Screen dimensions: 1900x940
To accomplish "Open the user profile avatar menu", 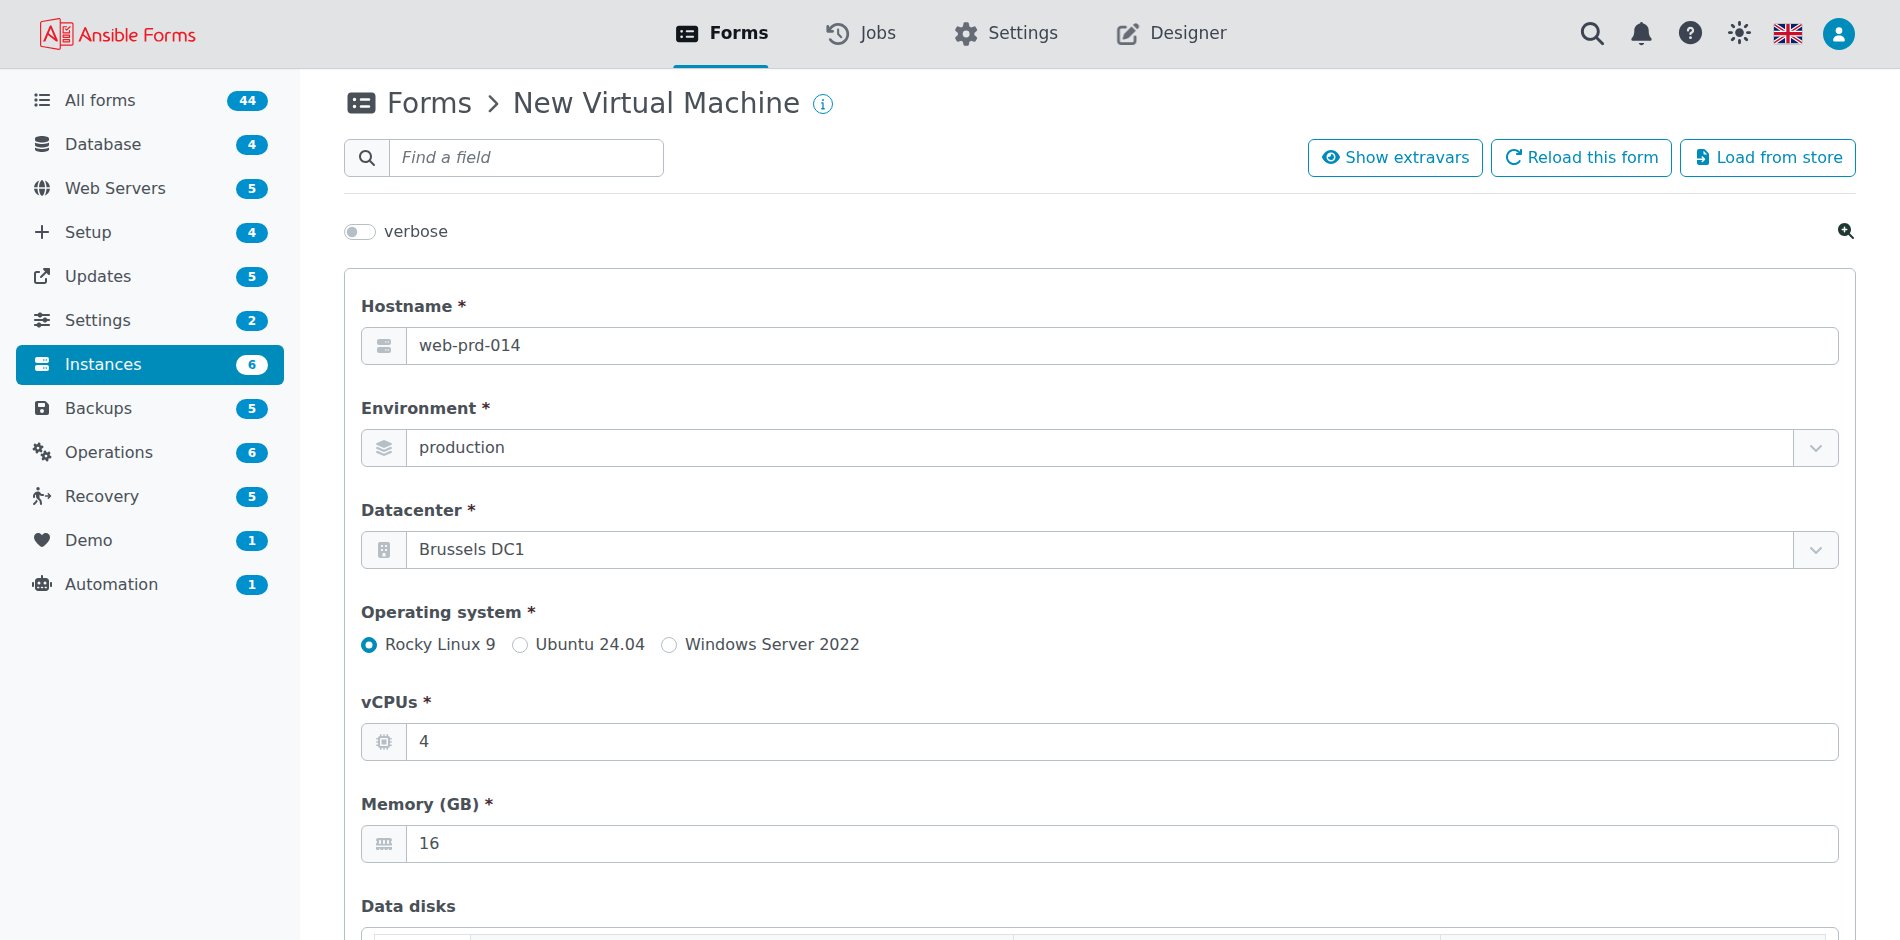I will point(1838,34).
